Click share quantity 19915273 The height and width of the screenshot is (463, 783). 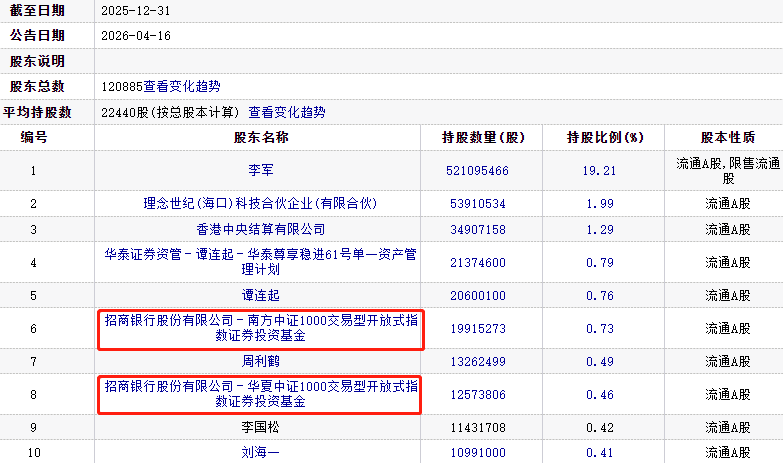477,329
